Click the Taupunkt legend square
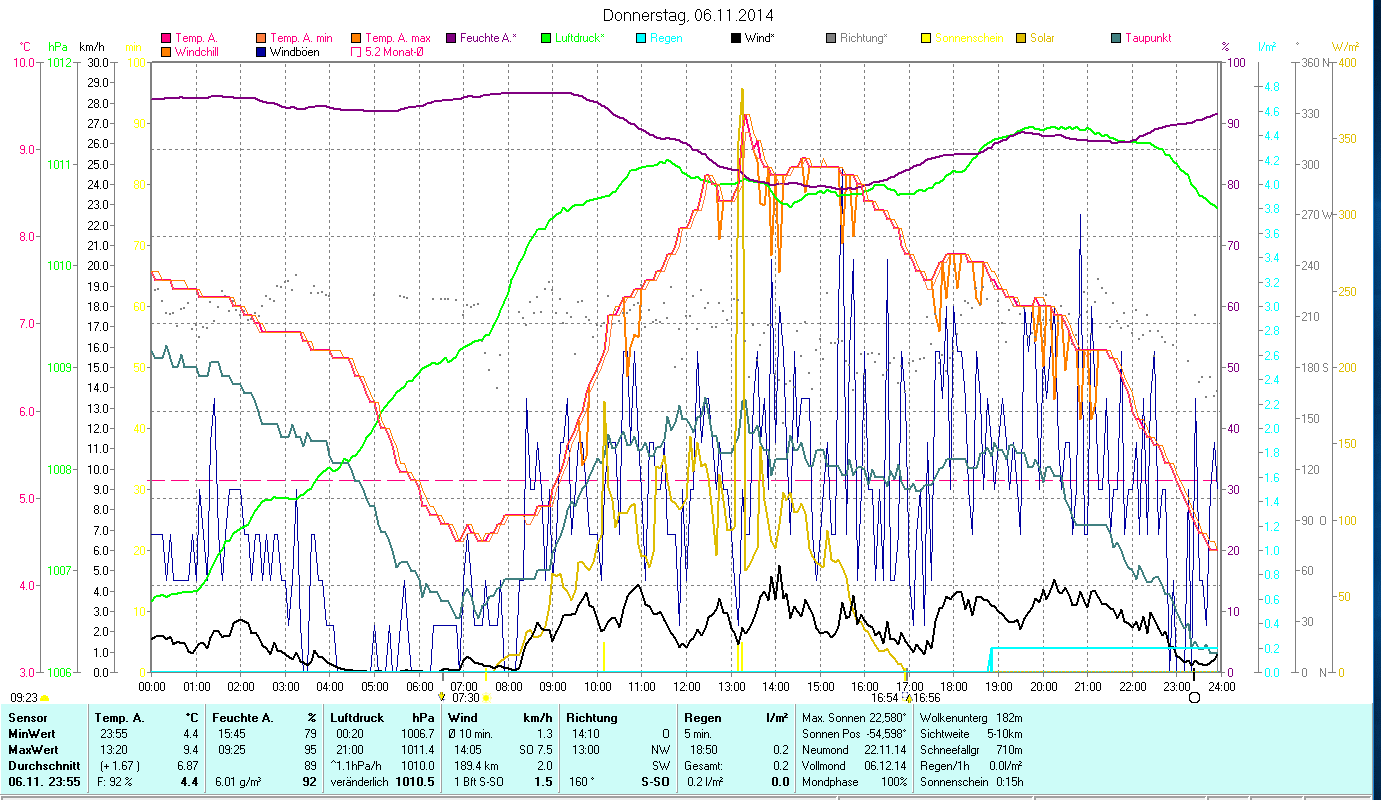 pyautogui.click(x=1116, y=38)
